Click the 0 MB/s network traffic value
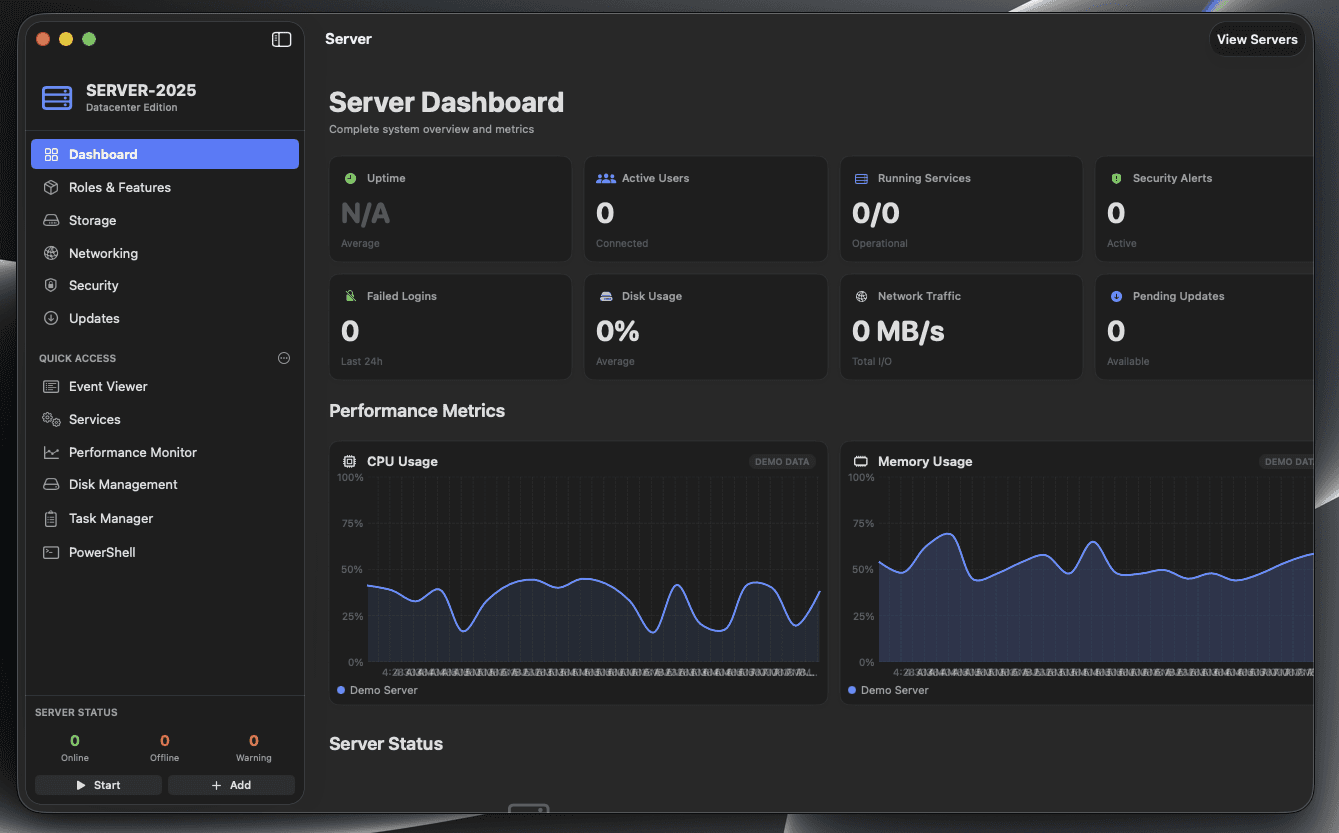1339x833 pixels. pos(898,331)
